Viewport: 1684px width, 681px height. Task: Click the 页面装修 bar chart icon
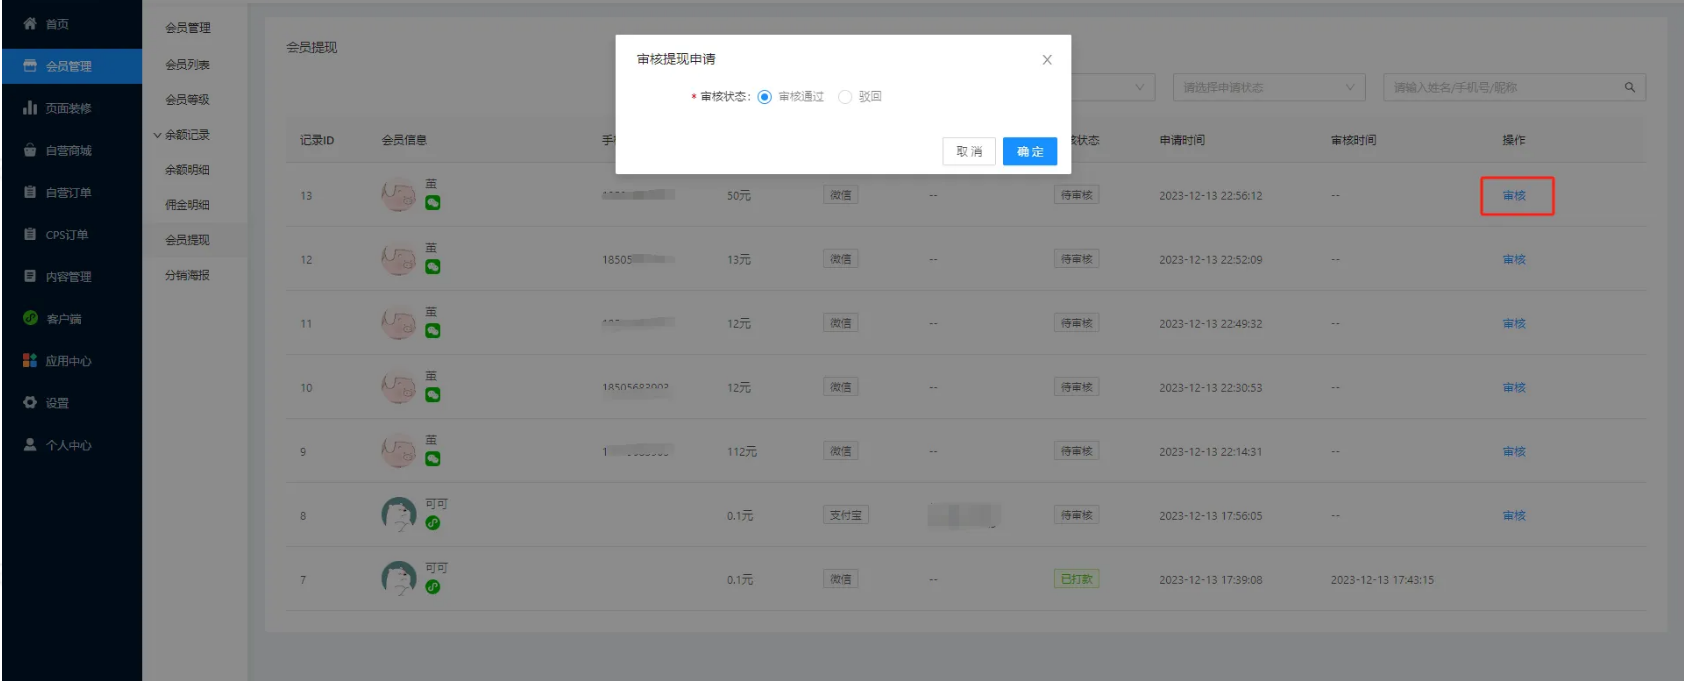[x=30, y=108]
